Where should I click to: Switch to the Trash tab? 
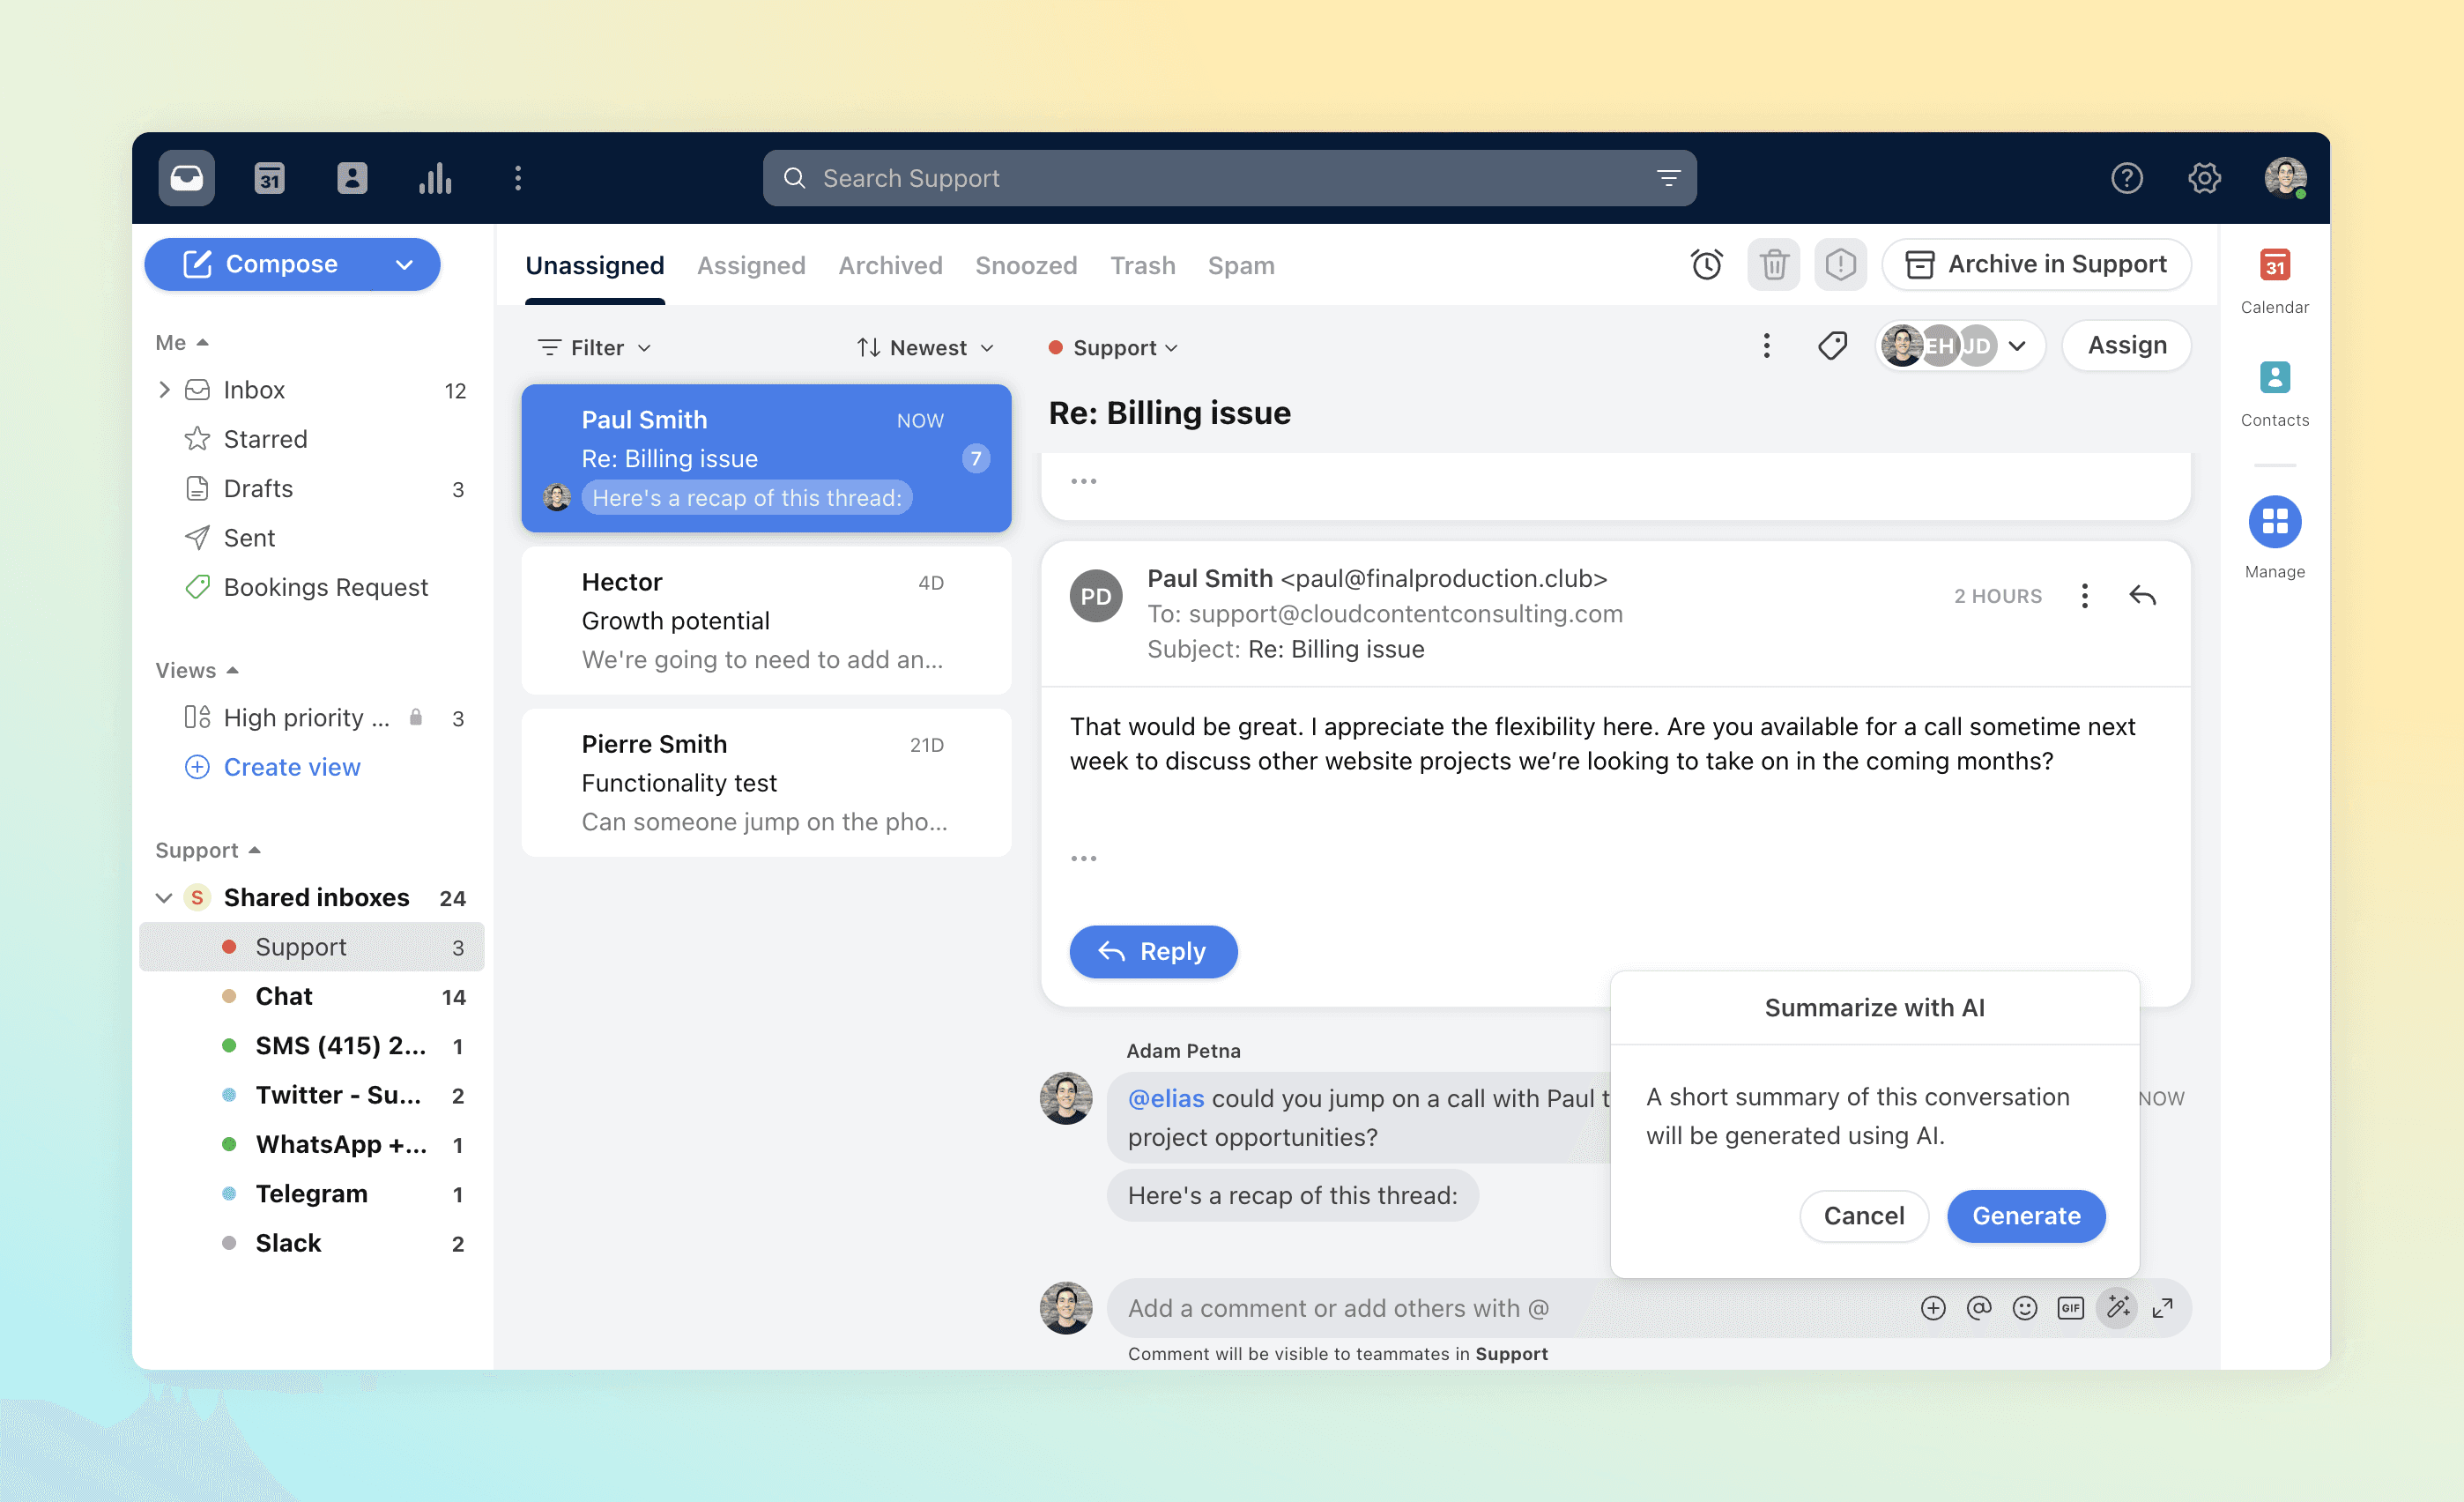pos(1143,265)
